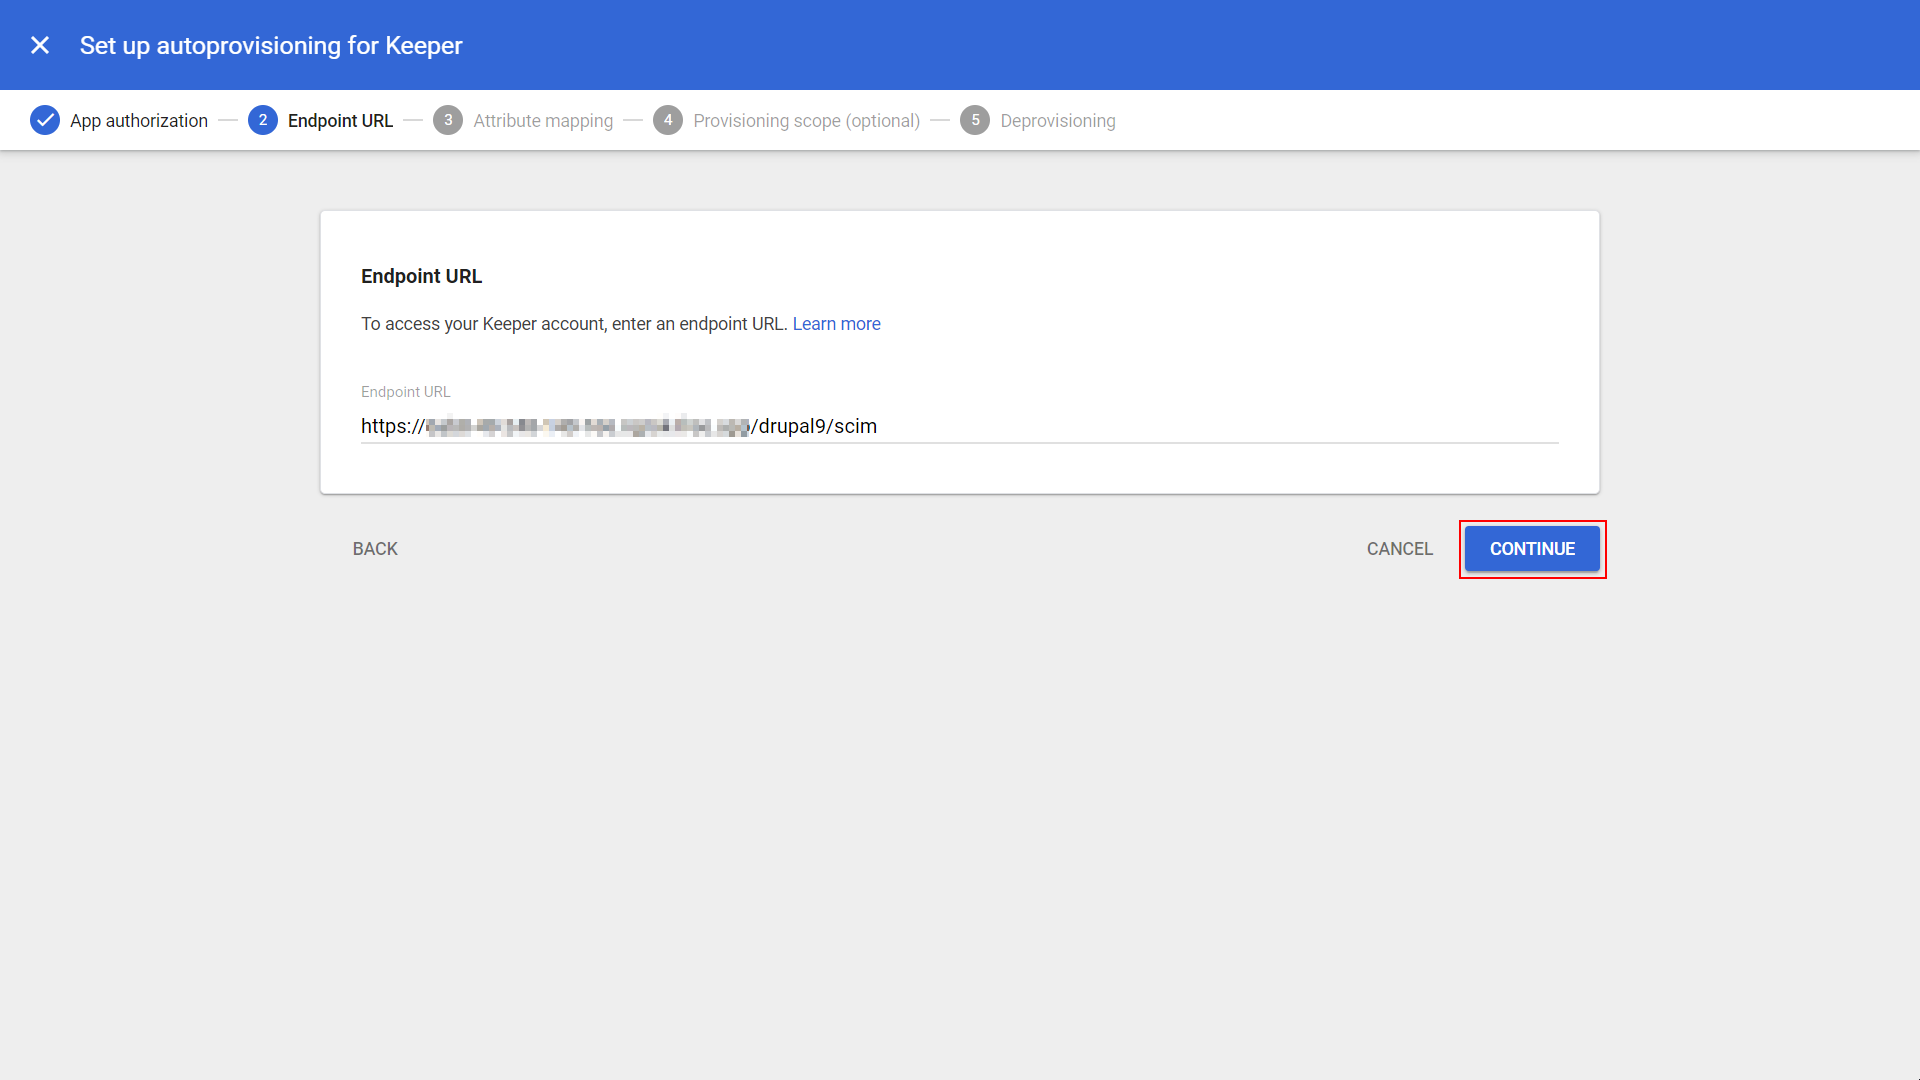The height and width of the screenshot is (1080, 1920).
Task: Select the Endpoint URL step label
Action: coord(340,120)
